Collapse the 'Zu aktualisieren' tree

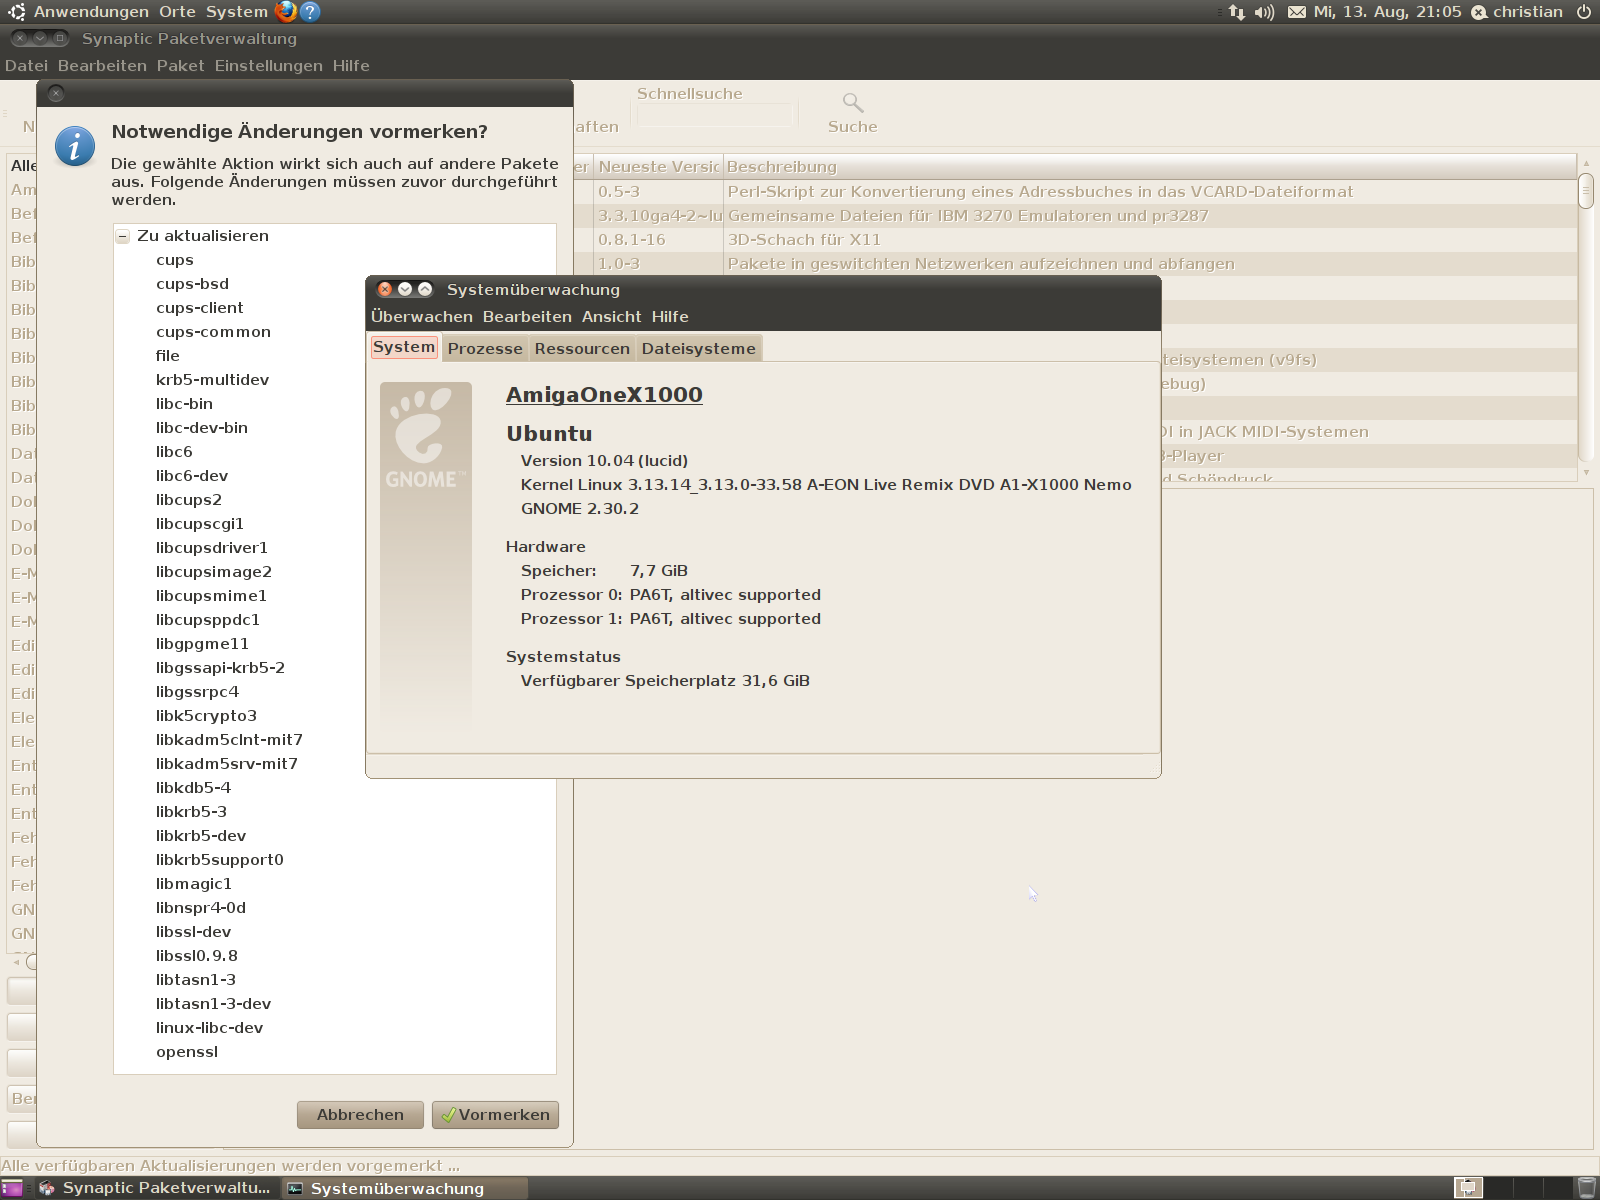click(123, 237)
